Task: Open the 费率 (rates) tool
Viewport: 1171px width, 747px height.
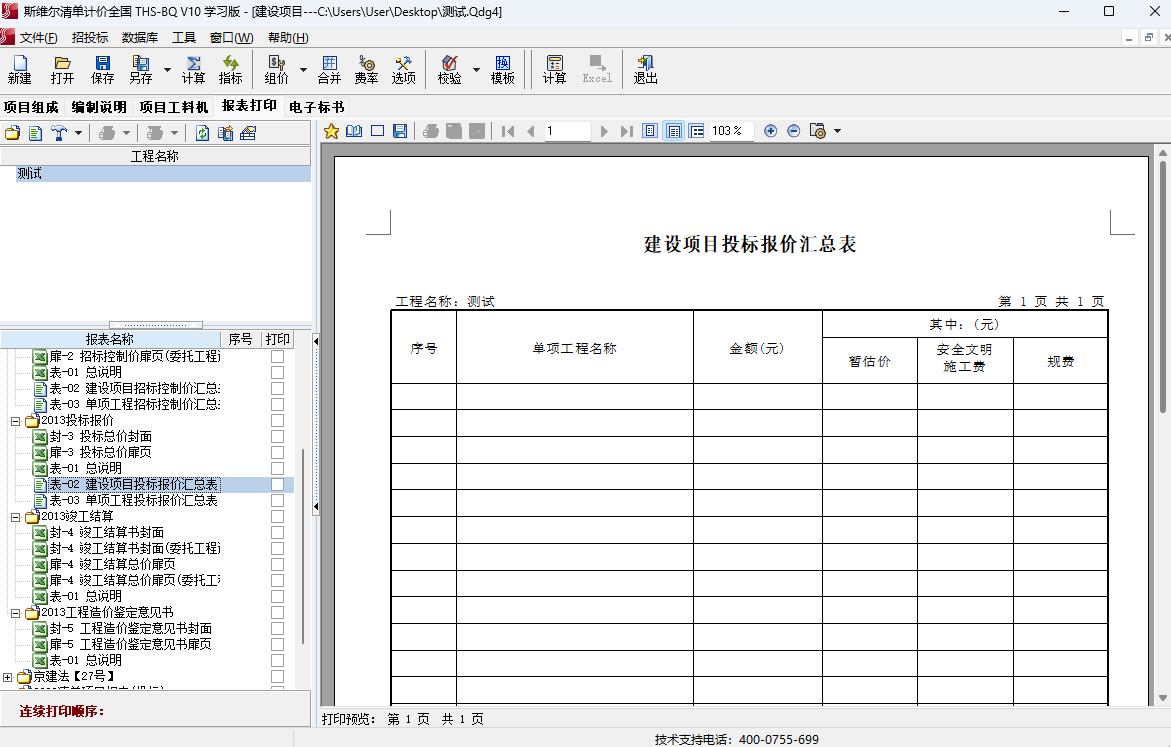Action: point(366,69)
